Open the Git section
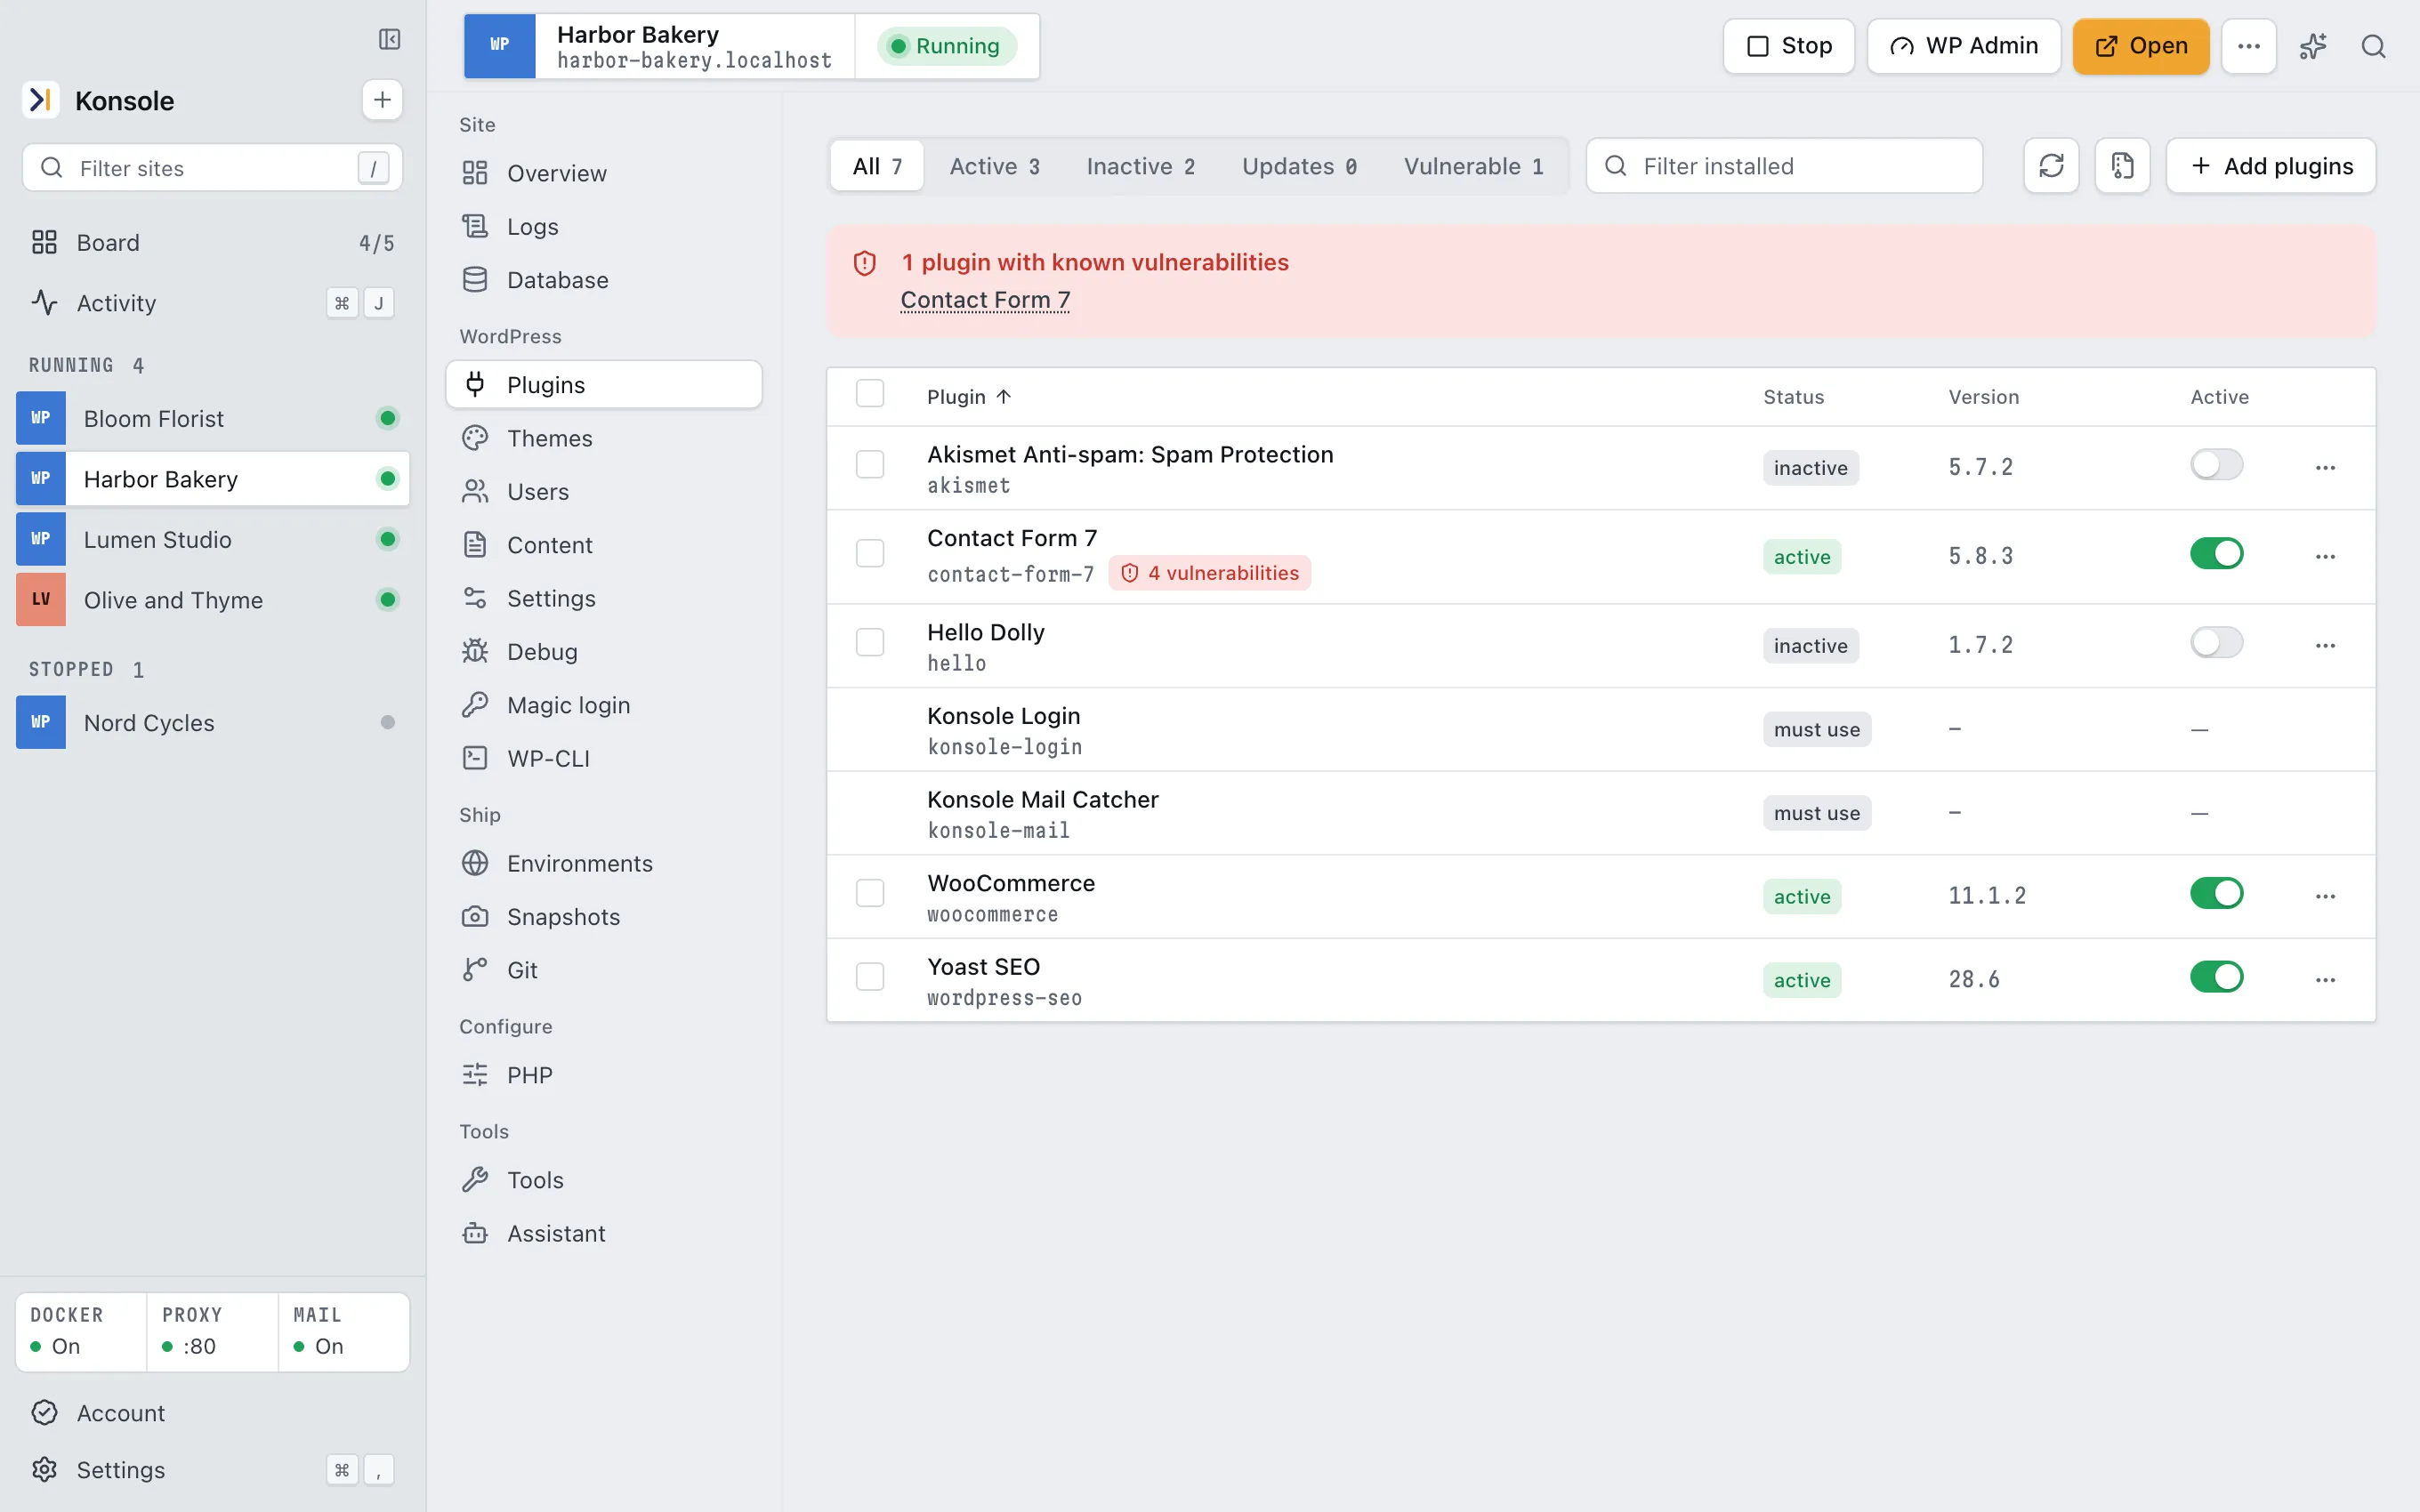Viewport: 2420px width, 1512px height. (604, 970)
